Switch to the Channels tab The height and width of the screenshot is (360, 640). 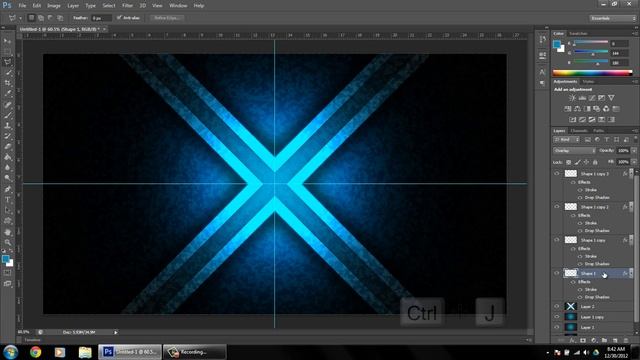click(579, 131)
